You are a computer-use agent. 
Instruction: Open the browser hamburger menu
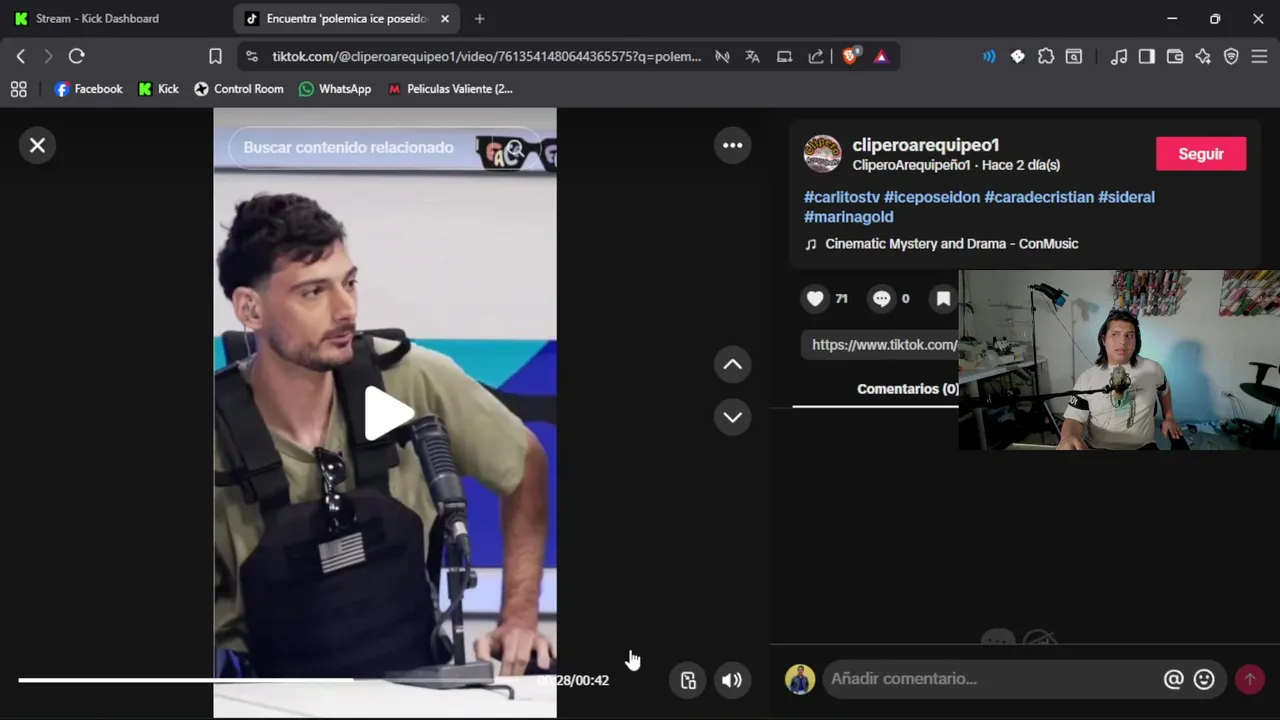pos(1260,57)
